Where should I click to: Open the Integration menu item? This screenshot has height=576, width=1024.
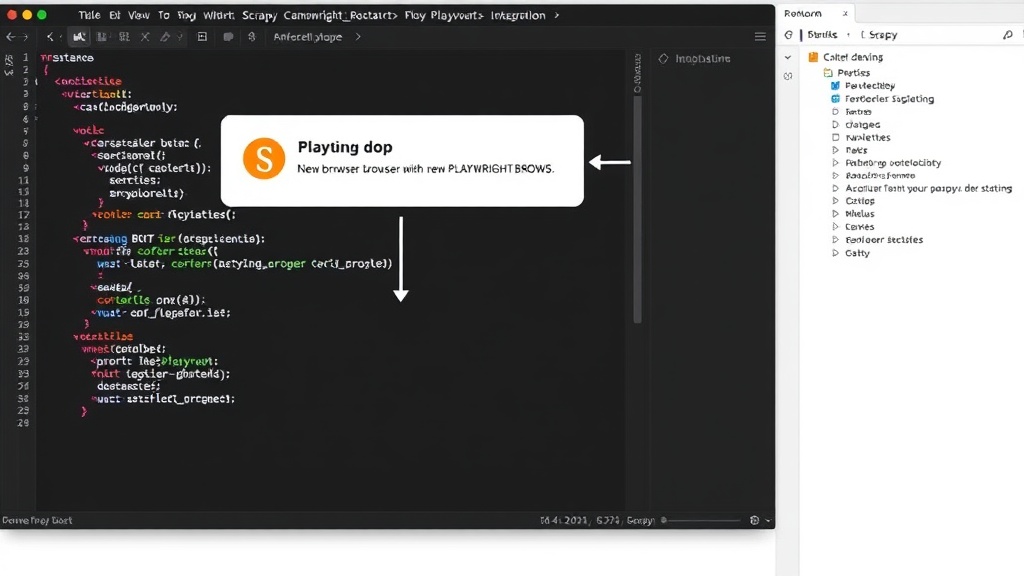tap(518, 15)
